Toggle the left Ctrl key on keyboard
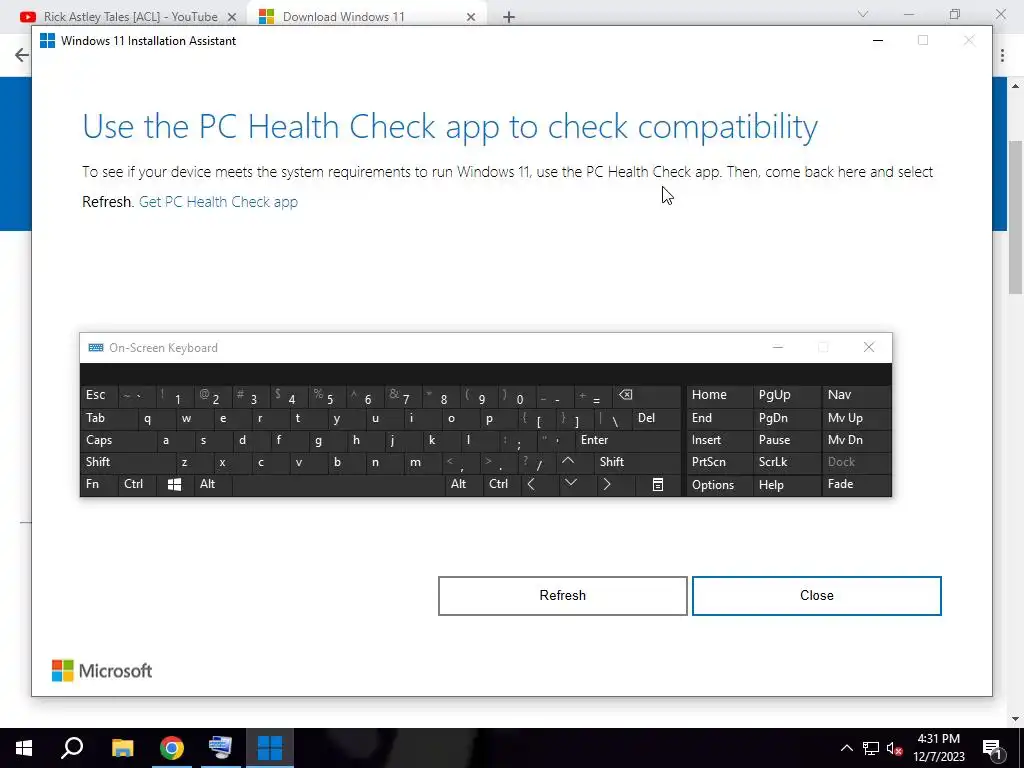 [x=138, y=485]
